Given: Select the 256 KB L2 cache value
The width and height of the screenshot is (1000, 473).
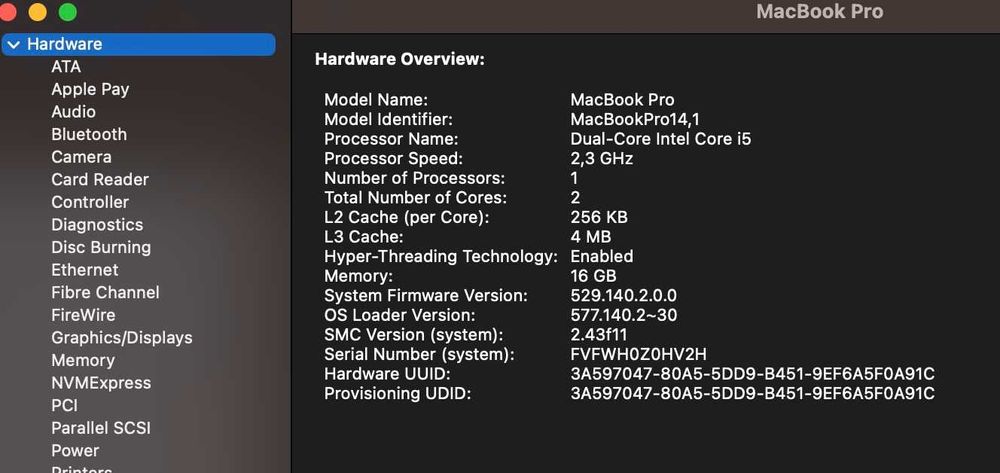Looking at the screenshot, I should click(x=599, y=217).
